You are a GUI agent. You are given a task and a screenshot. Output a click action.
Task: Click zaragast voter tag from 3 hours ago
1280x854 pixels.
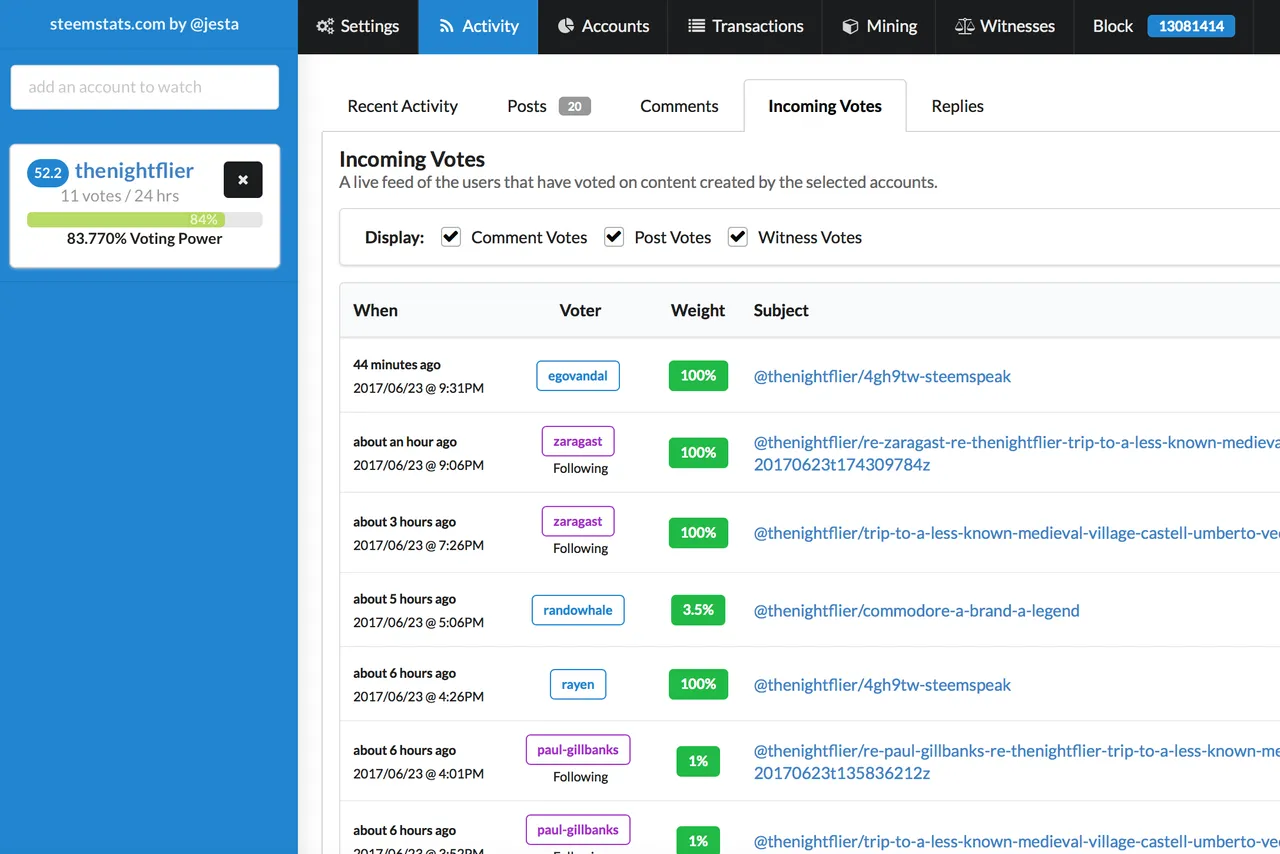[x=578, y=521]
